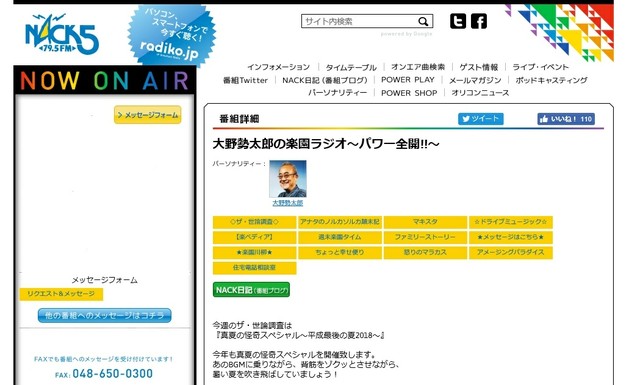
Task: Open オリコンニュース menu item
Action: point(480,93)
